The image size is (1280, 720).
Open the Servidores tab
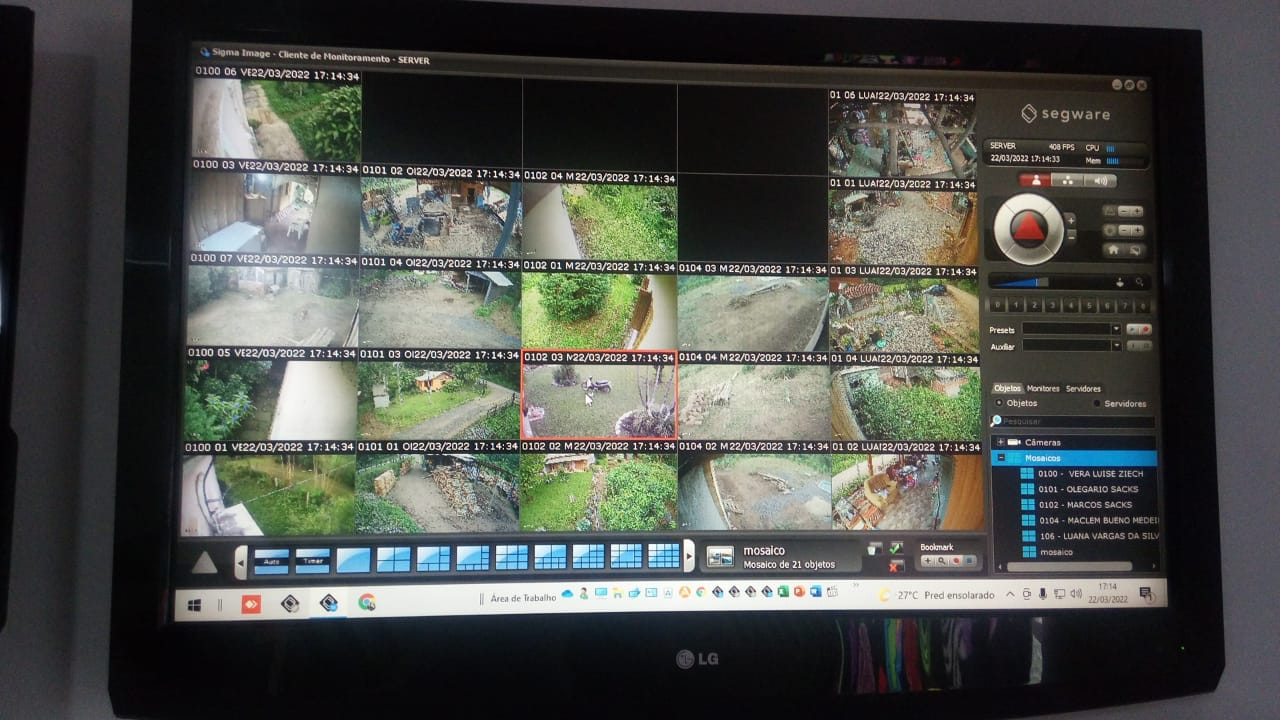pyautogui.click(x=1083, y=389)
